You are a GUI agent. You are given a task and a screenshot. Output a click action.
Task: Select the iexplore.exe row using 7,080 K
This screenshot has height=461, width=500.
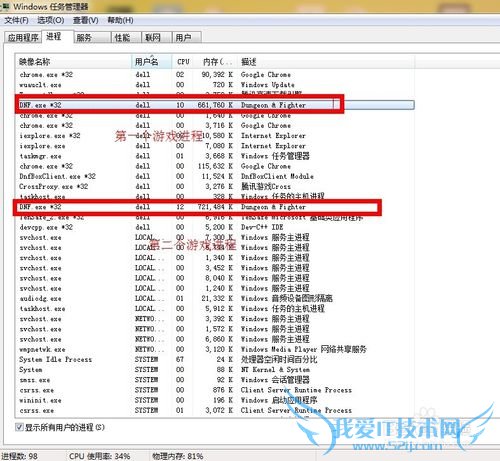[x=215, y=146]
